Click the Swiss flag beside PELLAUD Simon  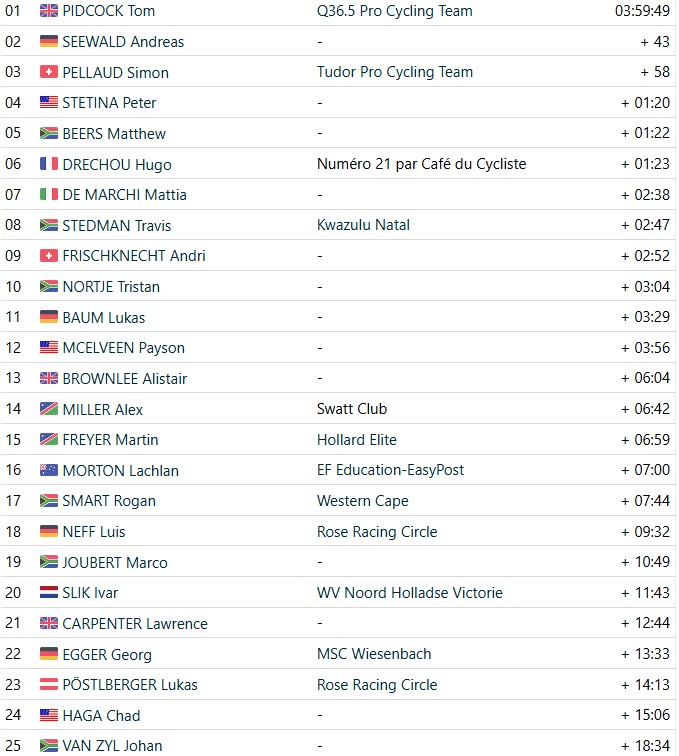(x=49, y=72)
